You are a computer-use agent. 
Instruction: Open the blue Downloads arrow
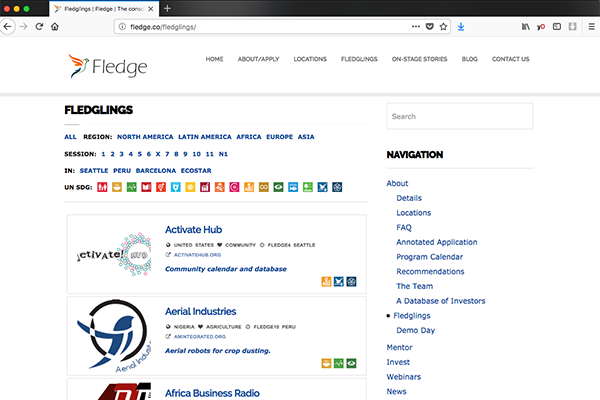(x=461, y=27)
